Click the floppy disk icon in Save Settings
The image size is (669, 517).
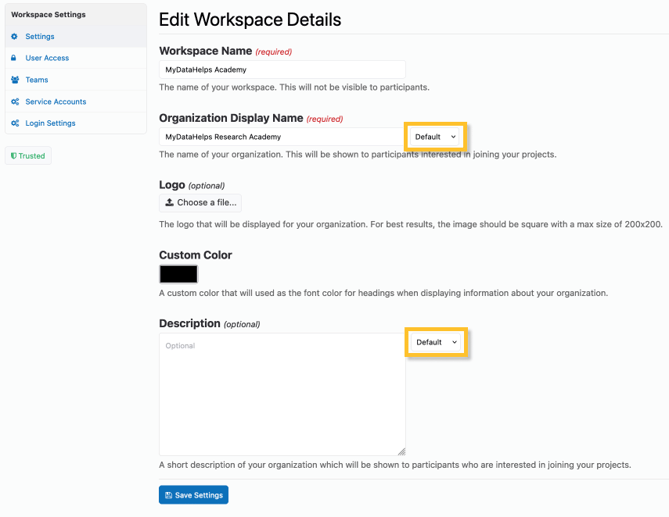pyautogui.click(x=169, y=495)
